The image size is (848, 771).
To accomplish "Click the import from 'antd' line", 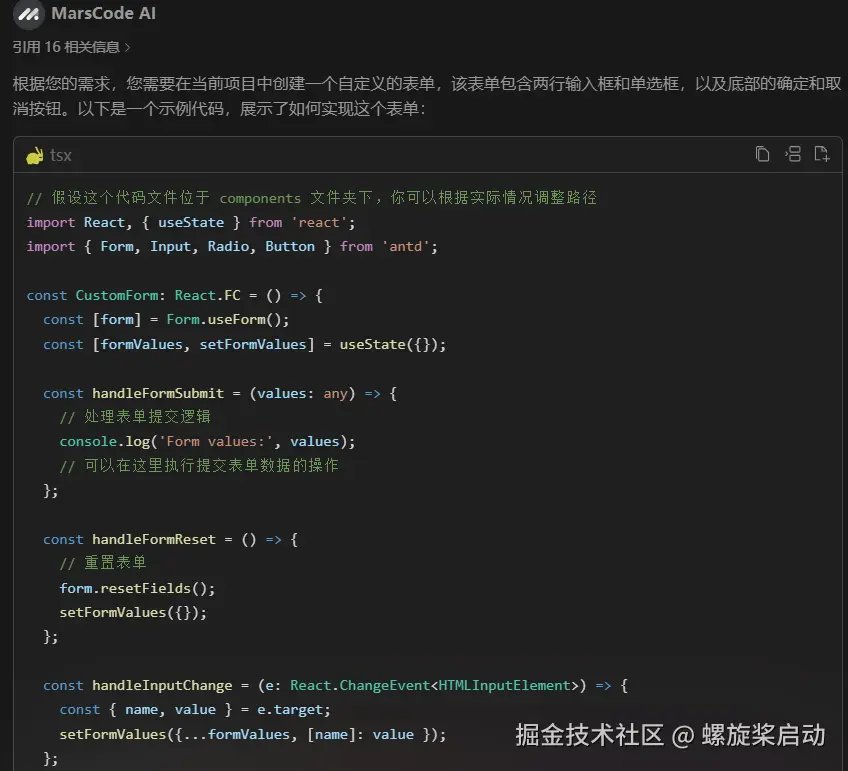I will [232, 247].
